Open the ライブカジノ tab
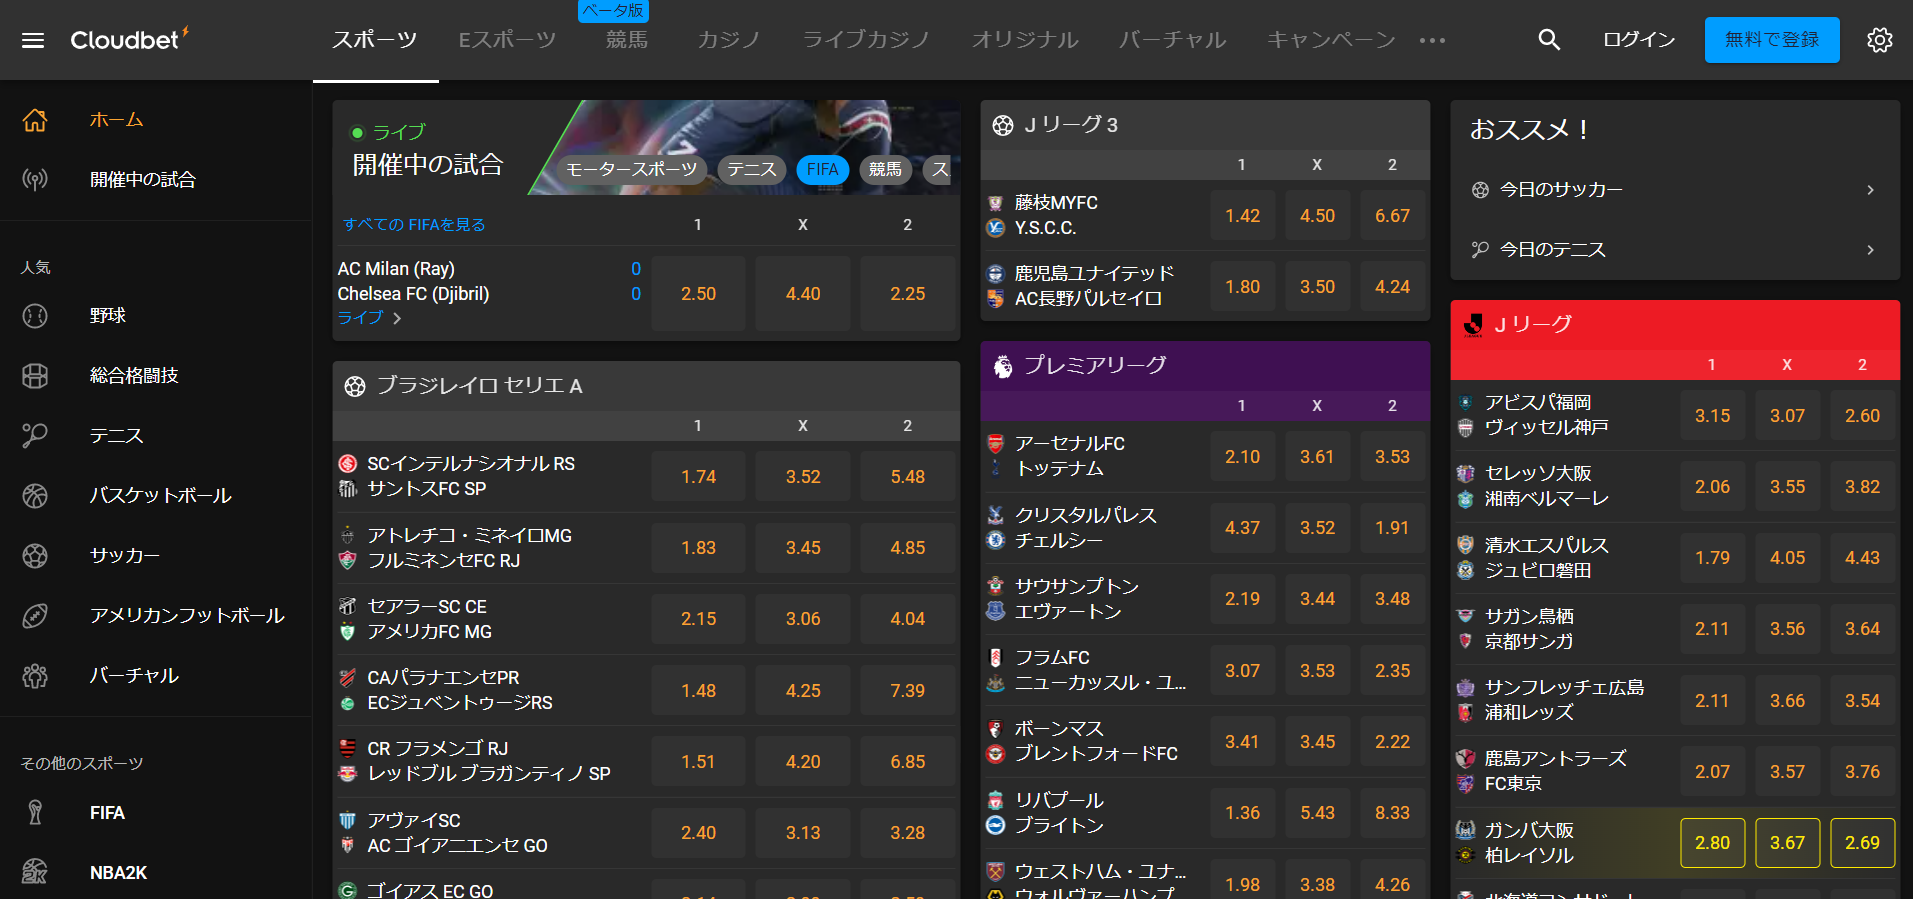Screen dimensions: 1913x899 tap(867, 40)
